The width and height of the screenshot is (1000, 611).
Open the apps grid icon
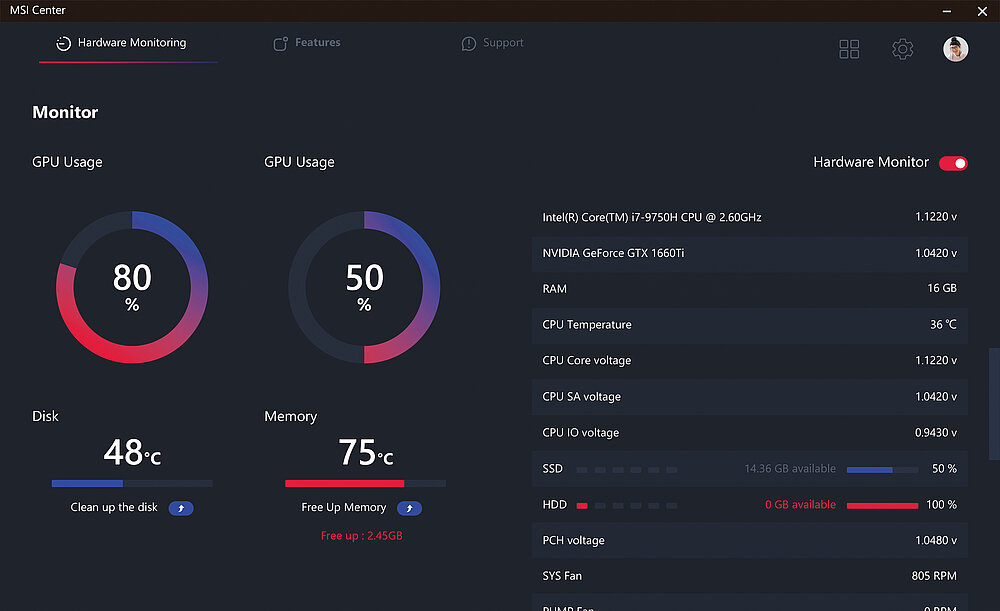(x=849, y=49)
